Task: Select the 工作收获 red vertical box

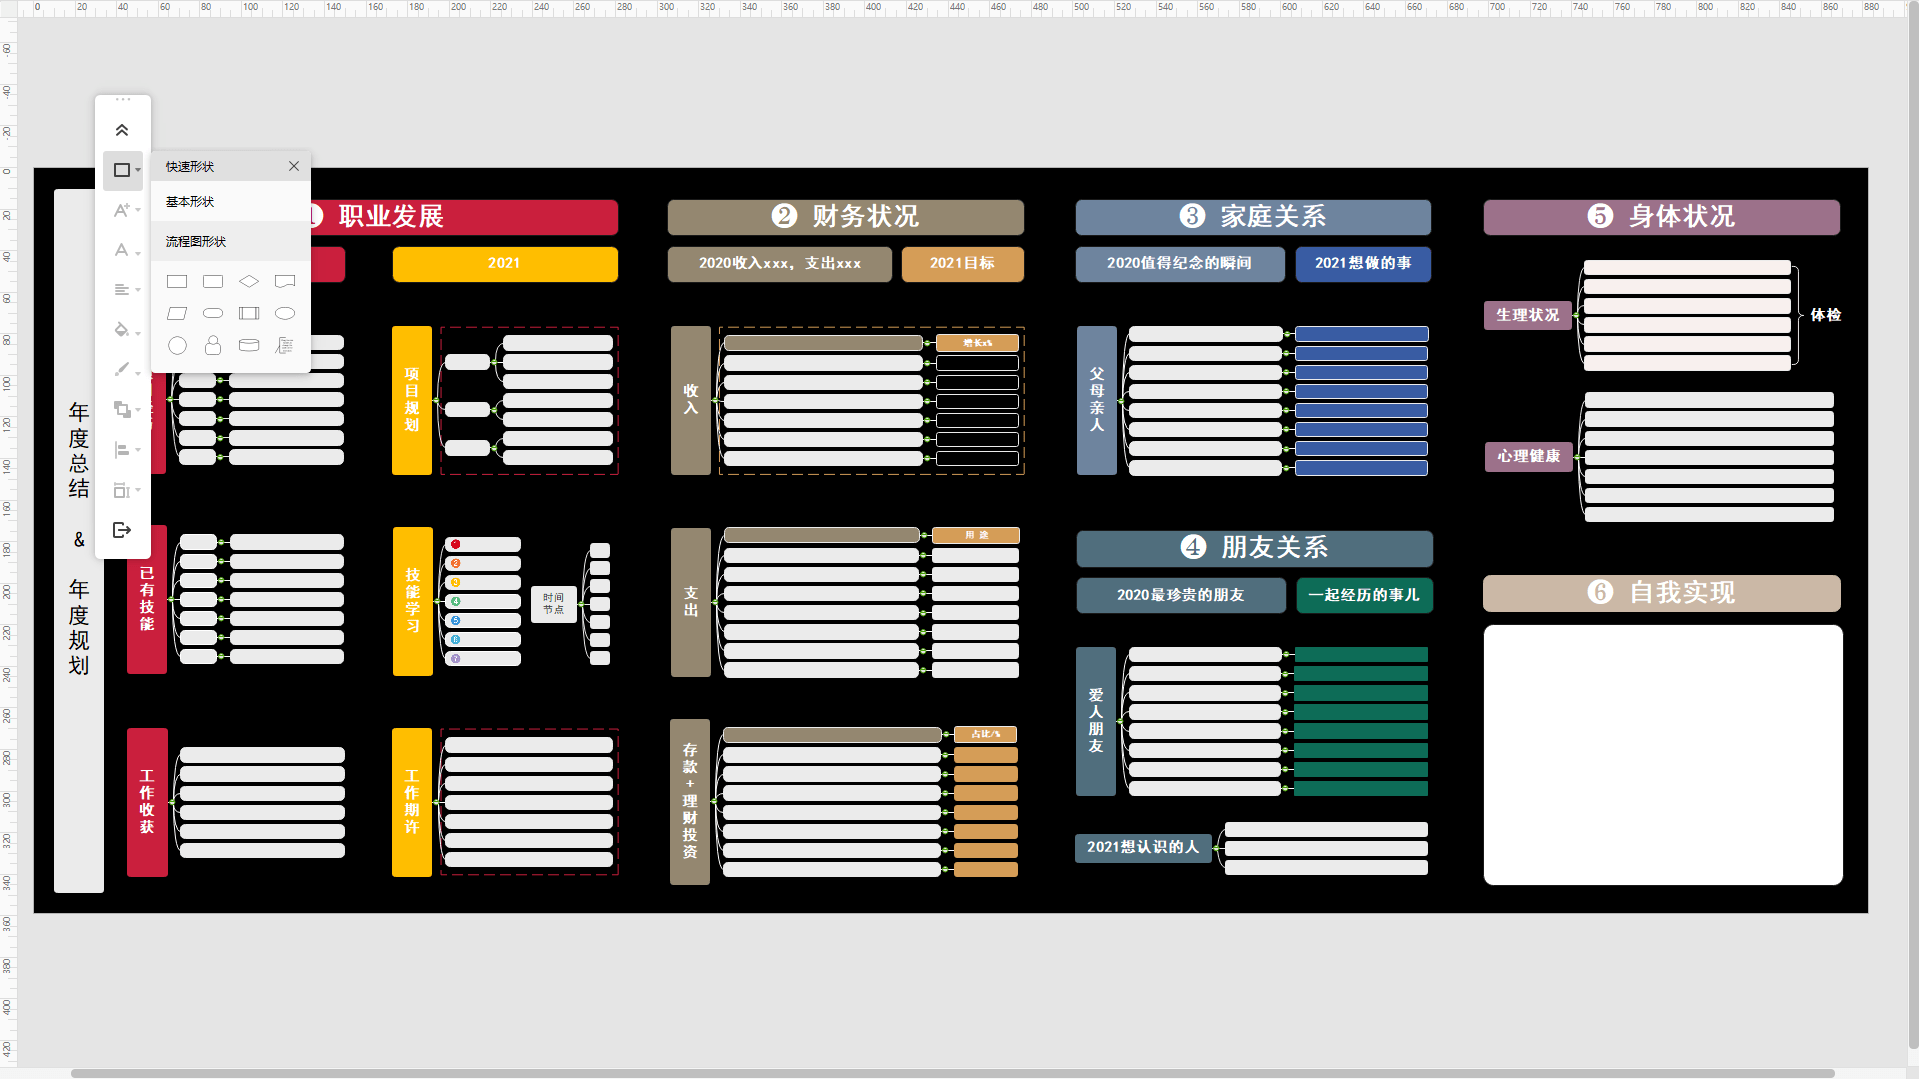Action: (147, 802)
